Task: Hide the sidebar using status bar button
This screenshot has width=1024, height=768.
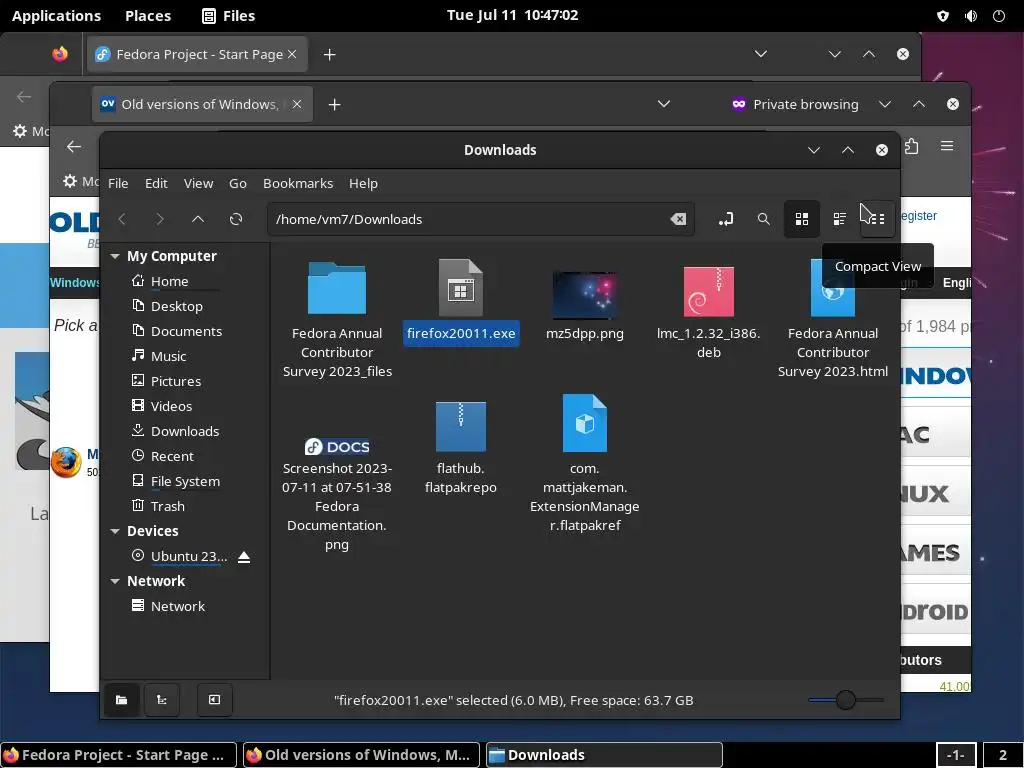Action: [x=214, y=700]
